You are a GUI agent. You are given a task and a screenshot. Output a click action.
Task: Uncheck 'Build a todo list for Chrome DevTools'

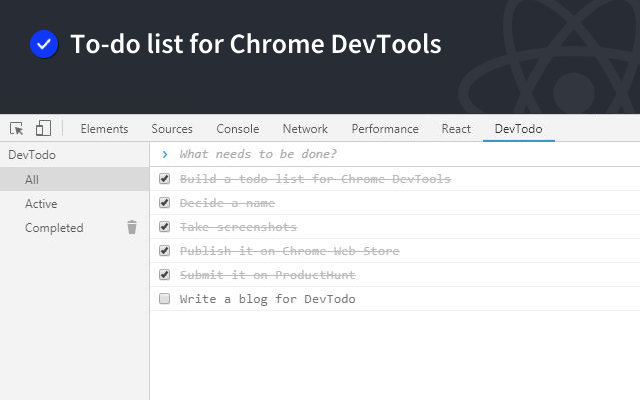point(165,179)
